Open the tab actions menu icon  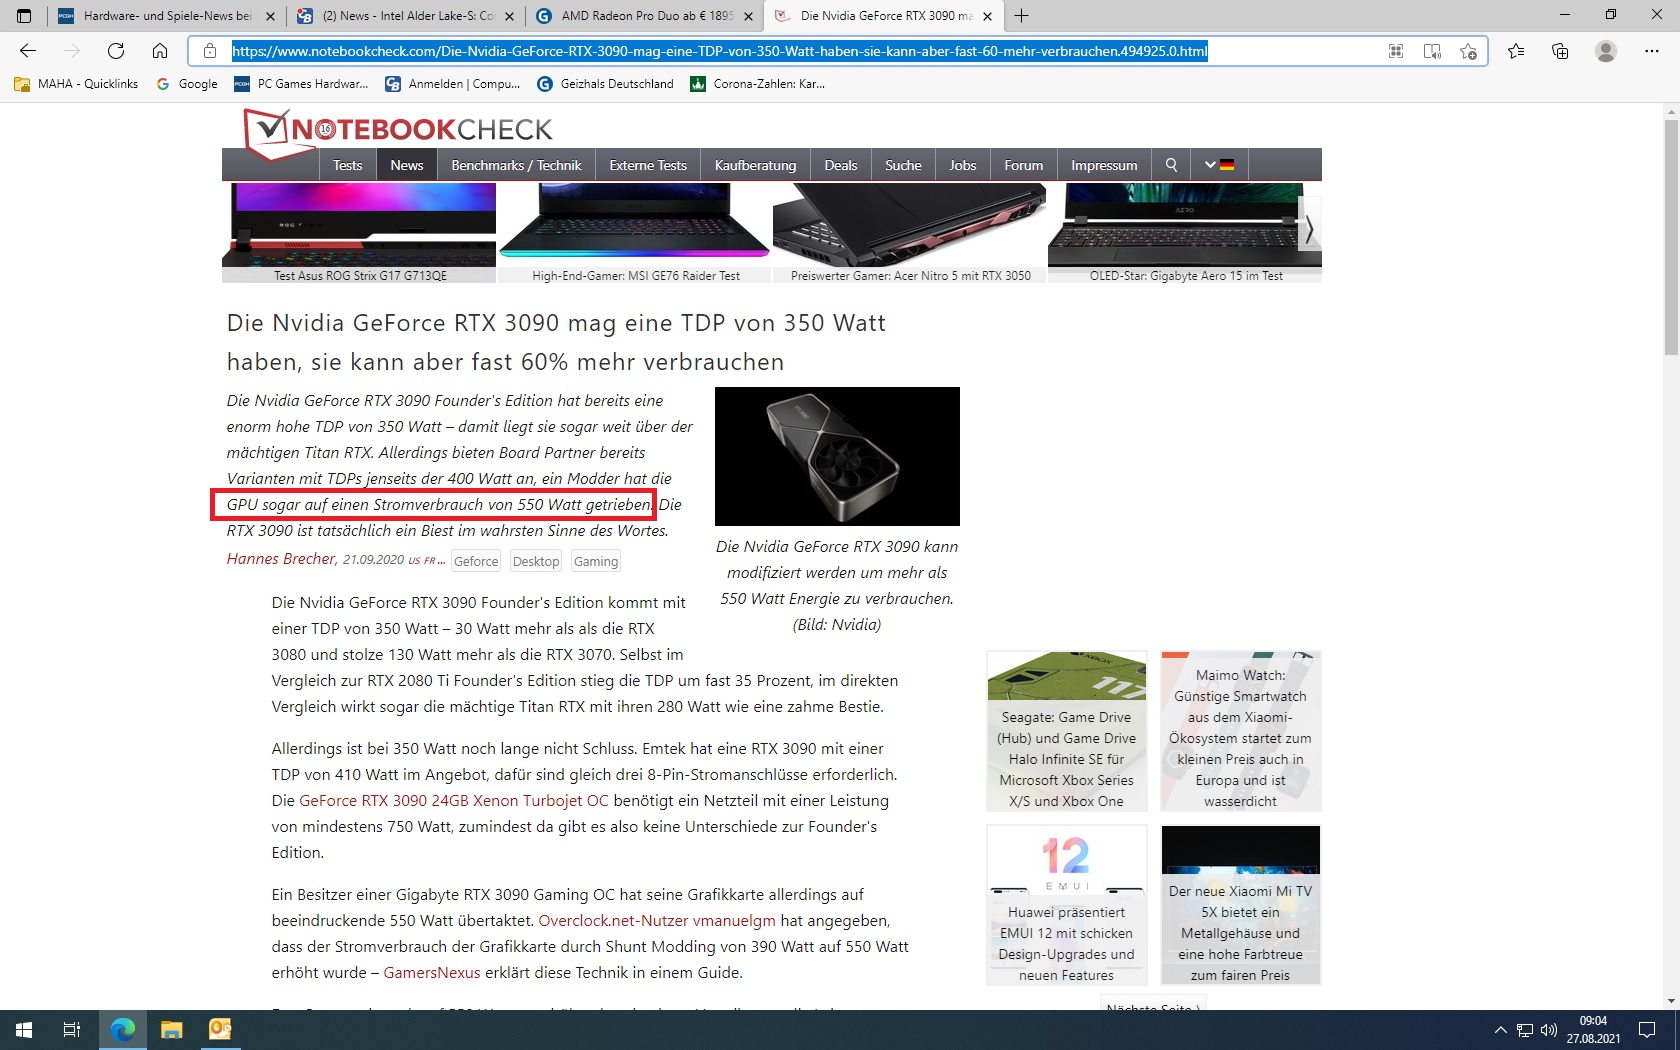point(24,16)
